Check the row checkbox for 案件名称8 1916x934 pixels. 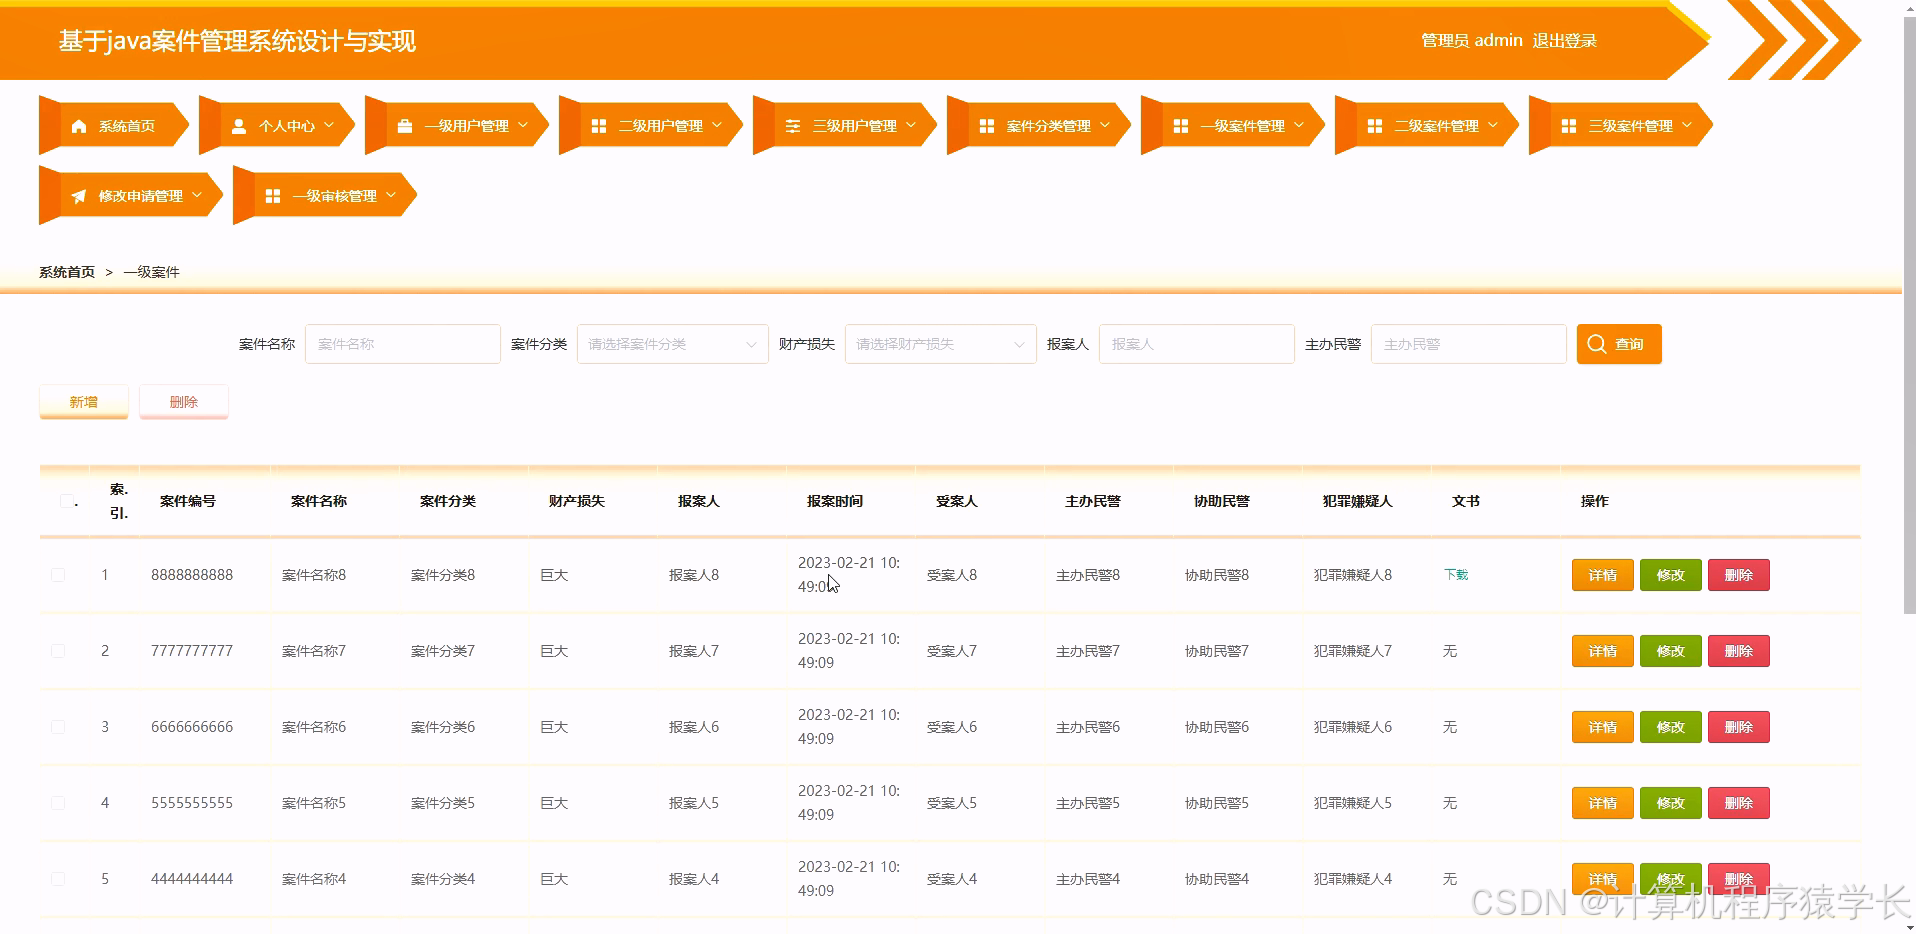tap(57, 575)
